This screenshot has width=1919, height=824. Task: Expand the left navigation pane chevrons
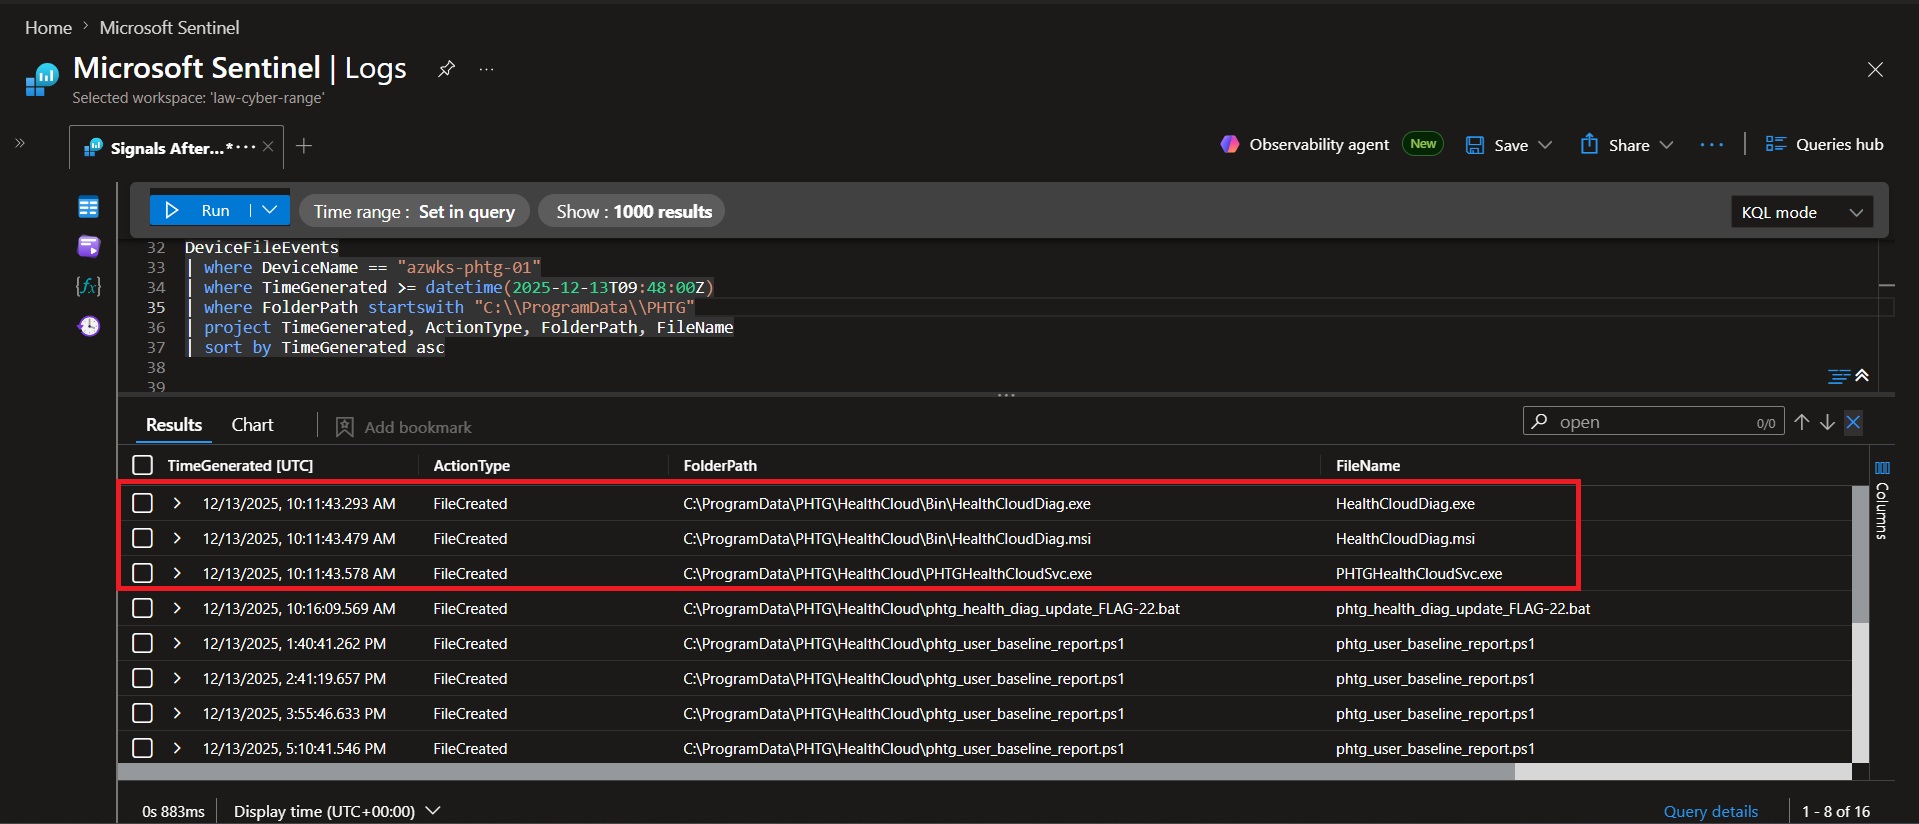coord(20,144)
